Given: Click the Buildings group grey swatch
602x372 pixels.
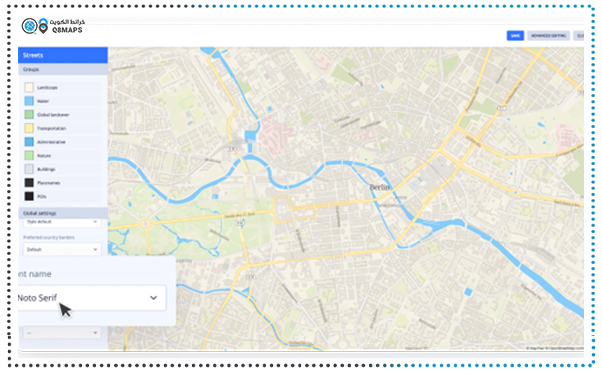Looking at the screenshot, I should point(29,169).
